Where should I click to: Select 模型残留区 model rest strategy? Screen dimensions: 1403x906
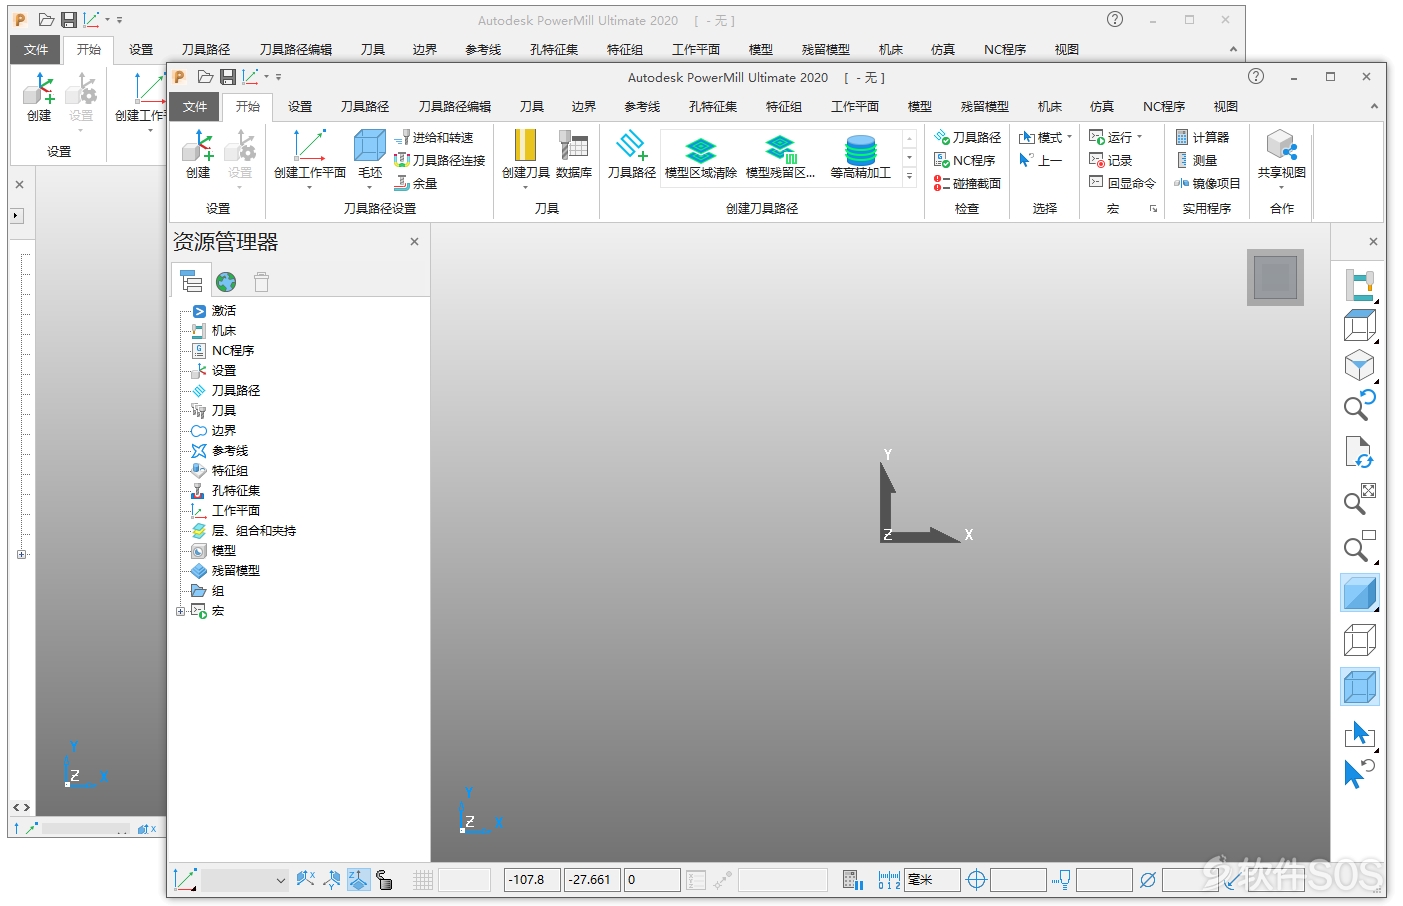780,156
